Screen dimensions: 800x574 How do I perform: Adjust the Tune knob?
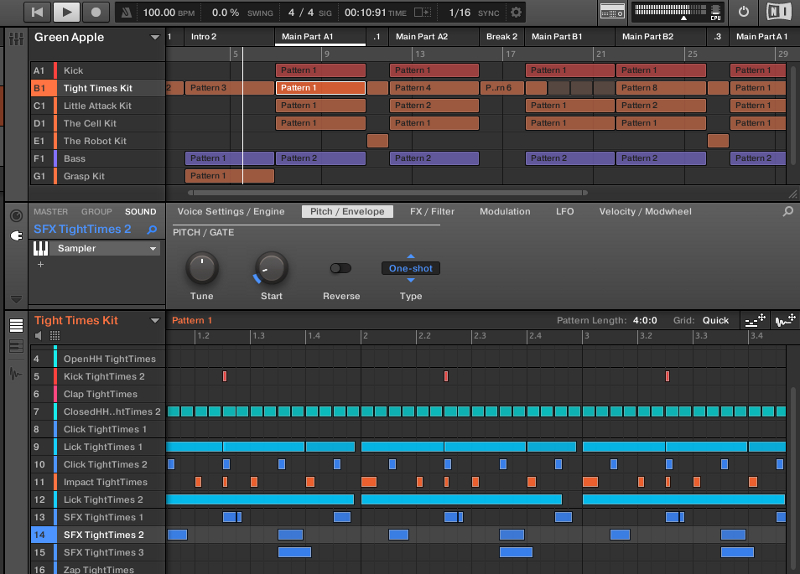pyautogui.click(x=202, y=268)
